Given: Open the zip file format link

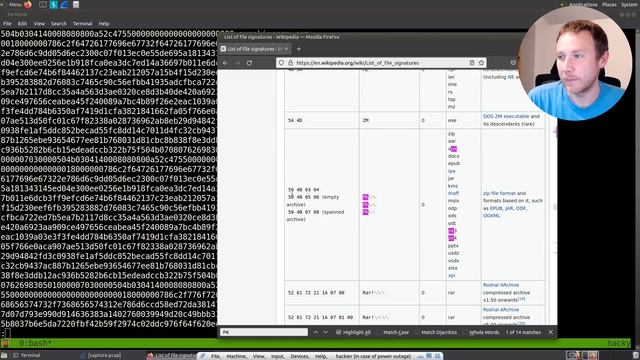Looking at the screenshot, I should point(499,193).
